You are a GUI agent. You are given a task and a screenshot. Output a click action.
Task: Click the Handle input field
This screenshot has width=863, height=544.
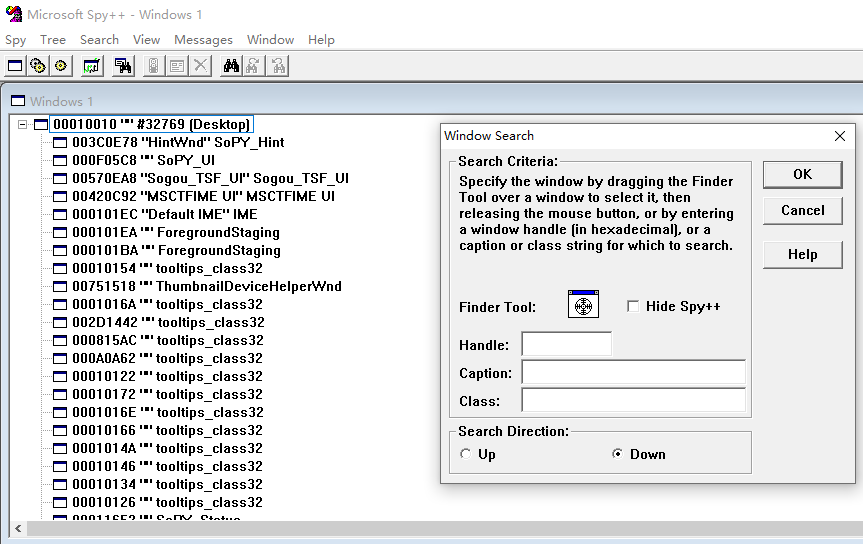(x=566, y=345)
